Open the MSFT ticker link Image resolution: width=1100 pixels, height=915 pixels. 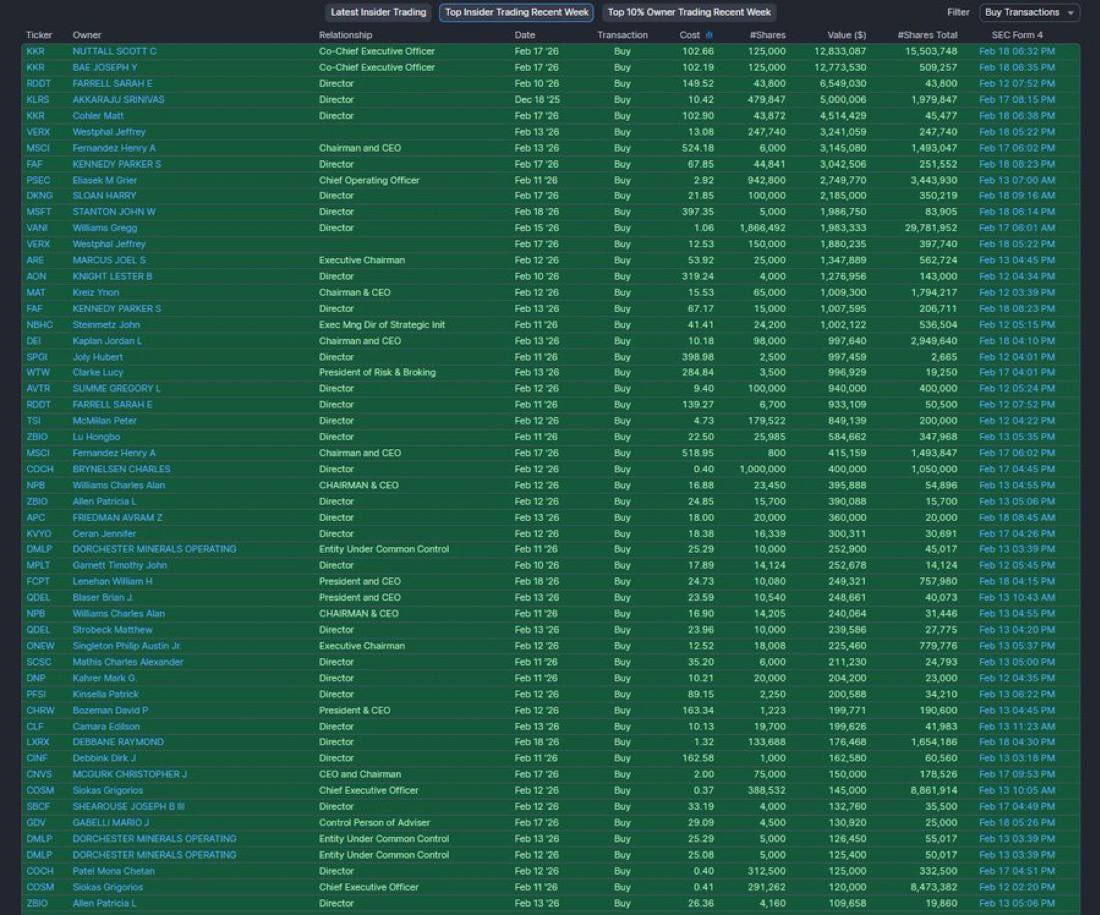coord(39,212)
